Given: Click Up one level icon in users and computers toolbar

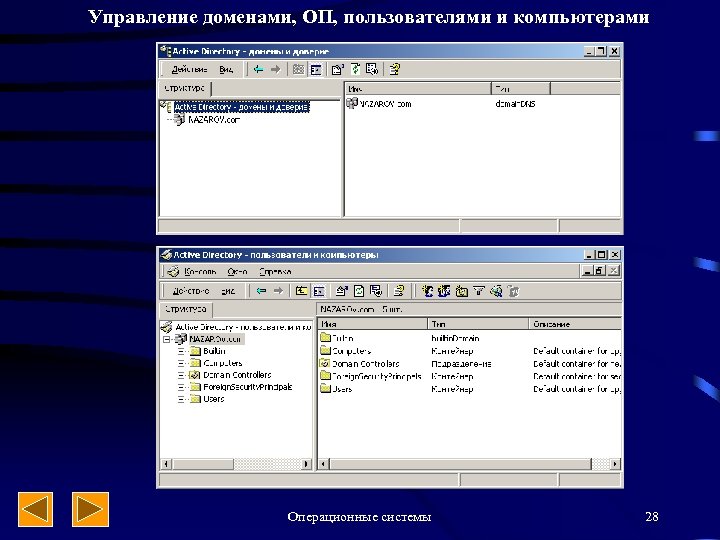Looking at the screenshot, I should tap(302, 291).
